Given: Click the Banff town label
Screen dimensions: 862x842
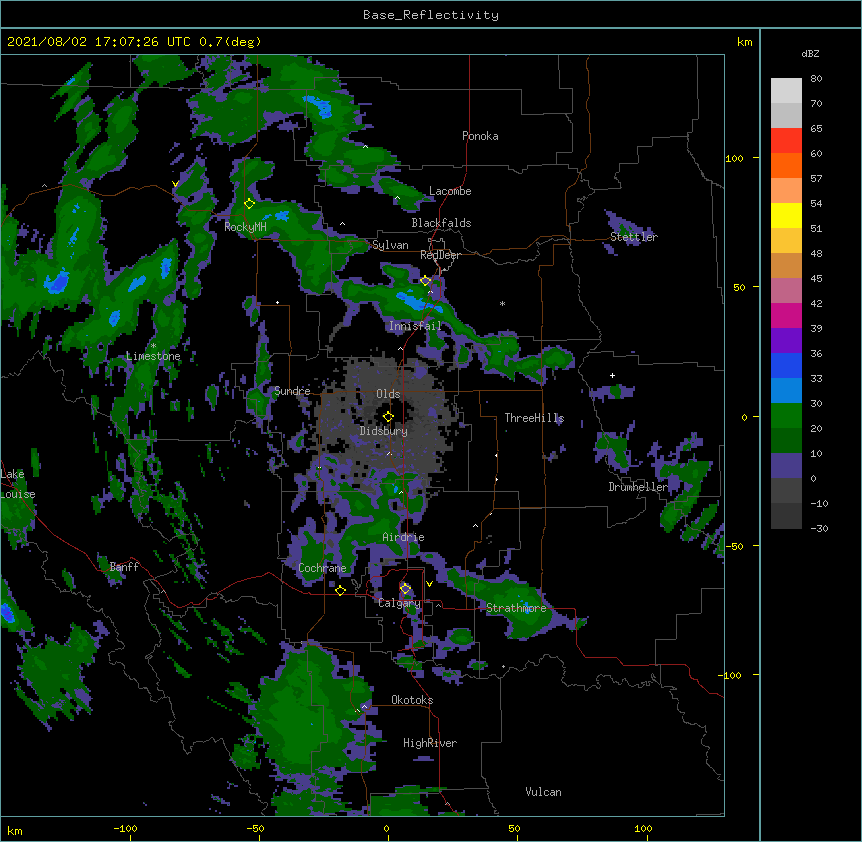Looking at the screenshot, I should click(x=124, y=567).
